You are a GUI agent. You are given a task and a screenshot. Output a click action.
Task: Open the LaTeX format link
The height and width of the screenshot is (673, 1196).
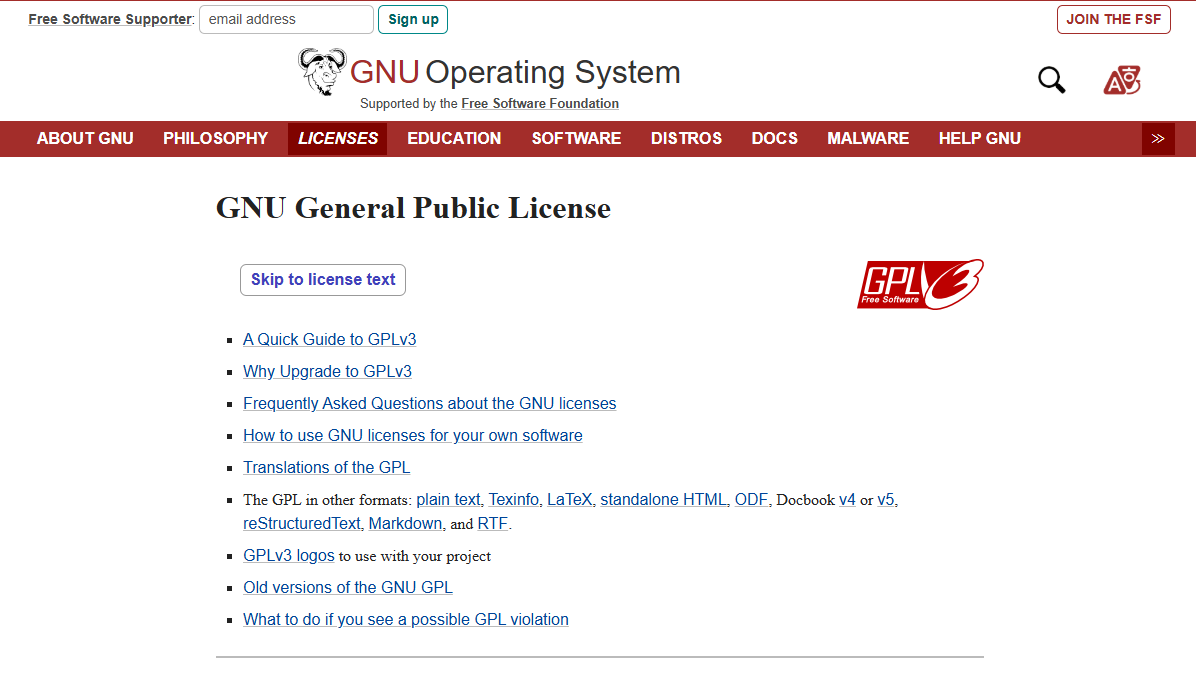click(x=570, y=500)
